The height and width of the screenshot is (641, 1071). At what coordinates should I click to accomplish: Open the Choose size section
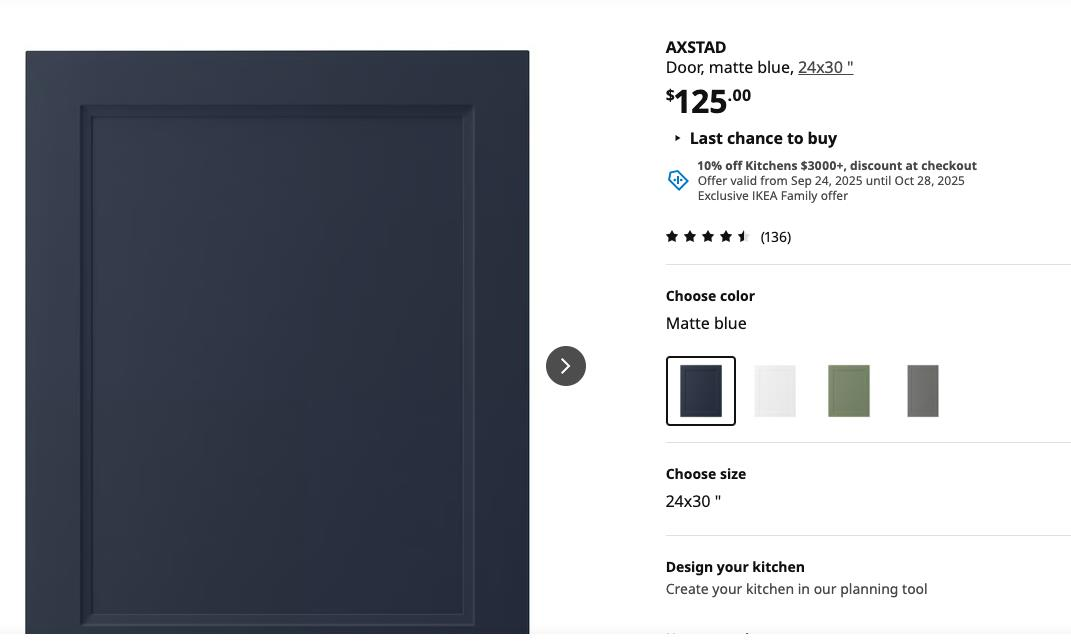tap(706, 474)
